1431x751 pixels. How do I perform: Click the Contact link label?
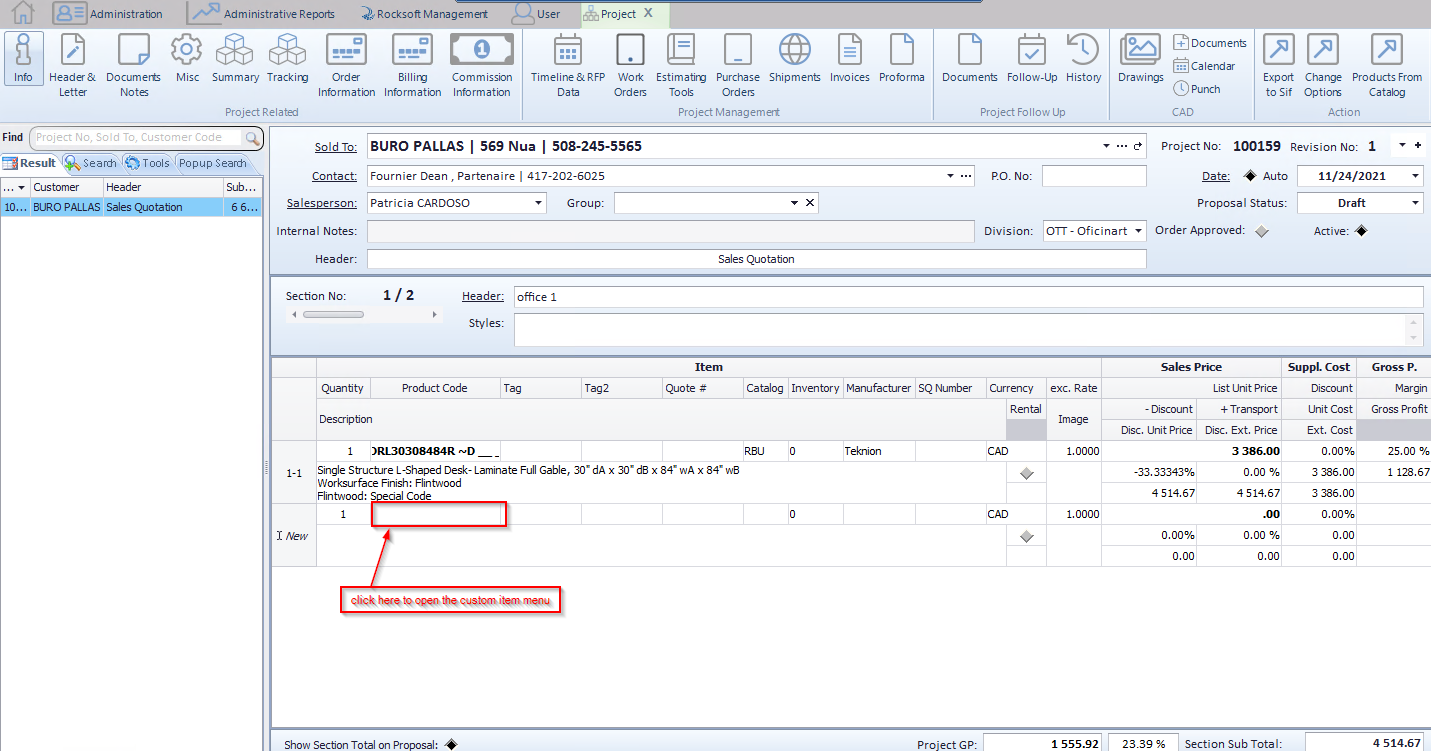coord(334,176)
